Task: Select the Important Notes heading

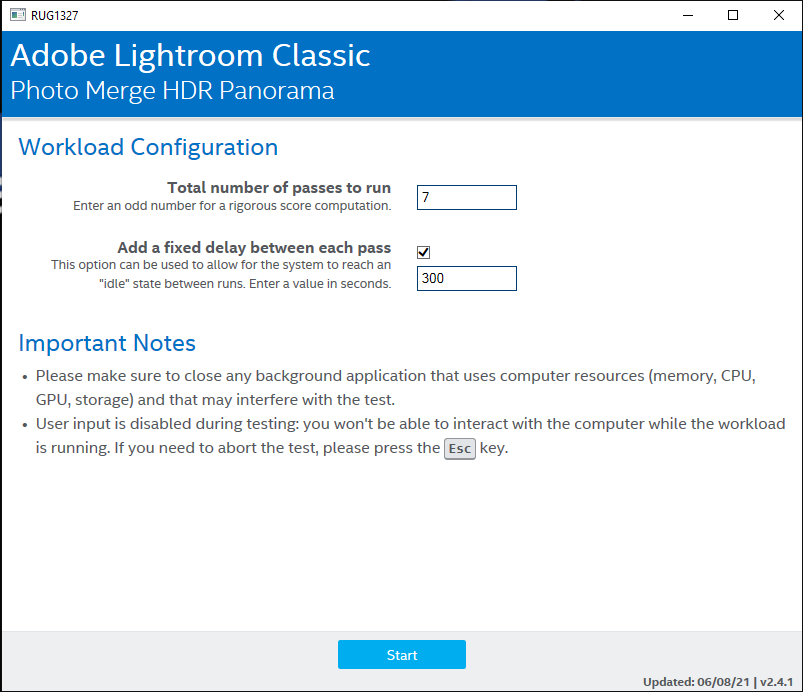Action: pyautogui.click(x=107, y=343)
